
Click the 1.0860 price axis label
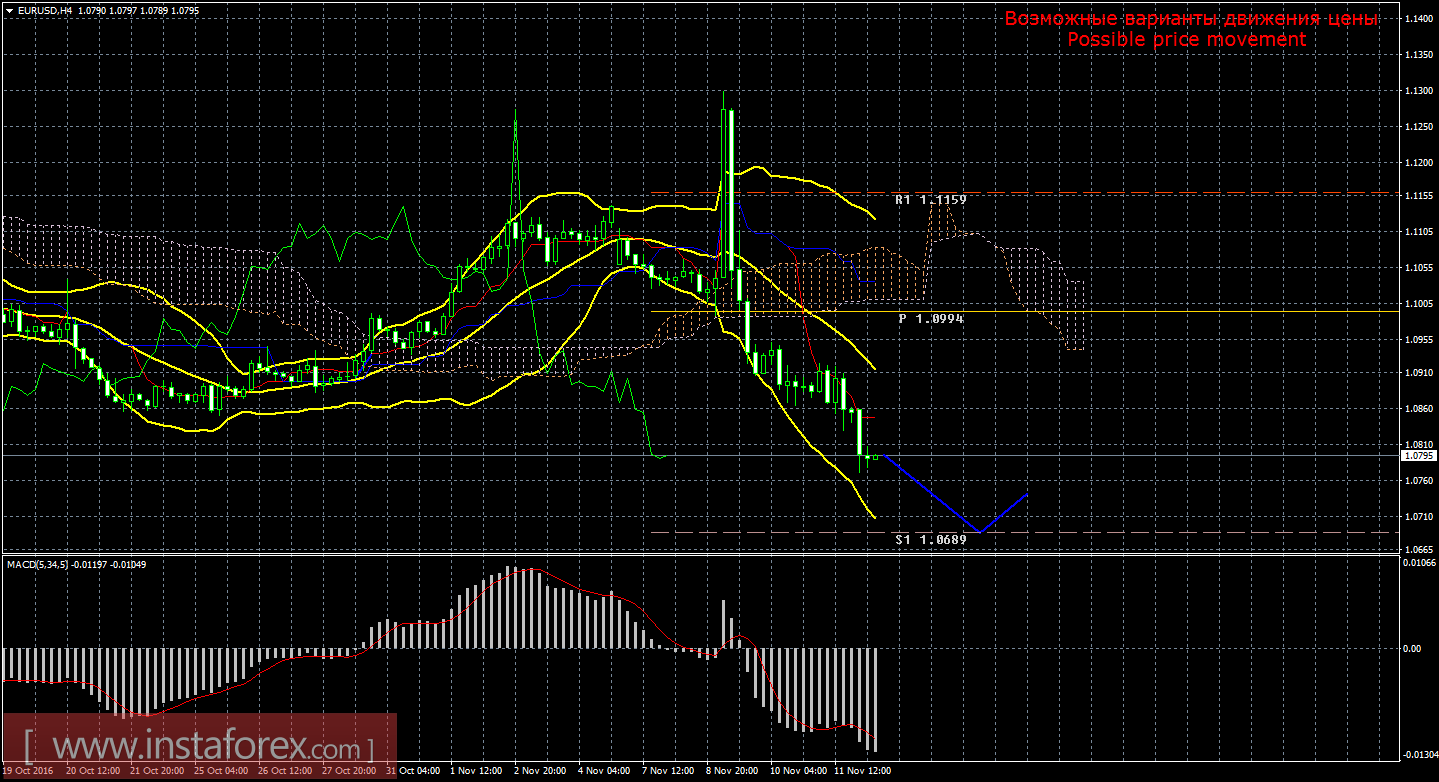point(1417,409)
